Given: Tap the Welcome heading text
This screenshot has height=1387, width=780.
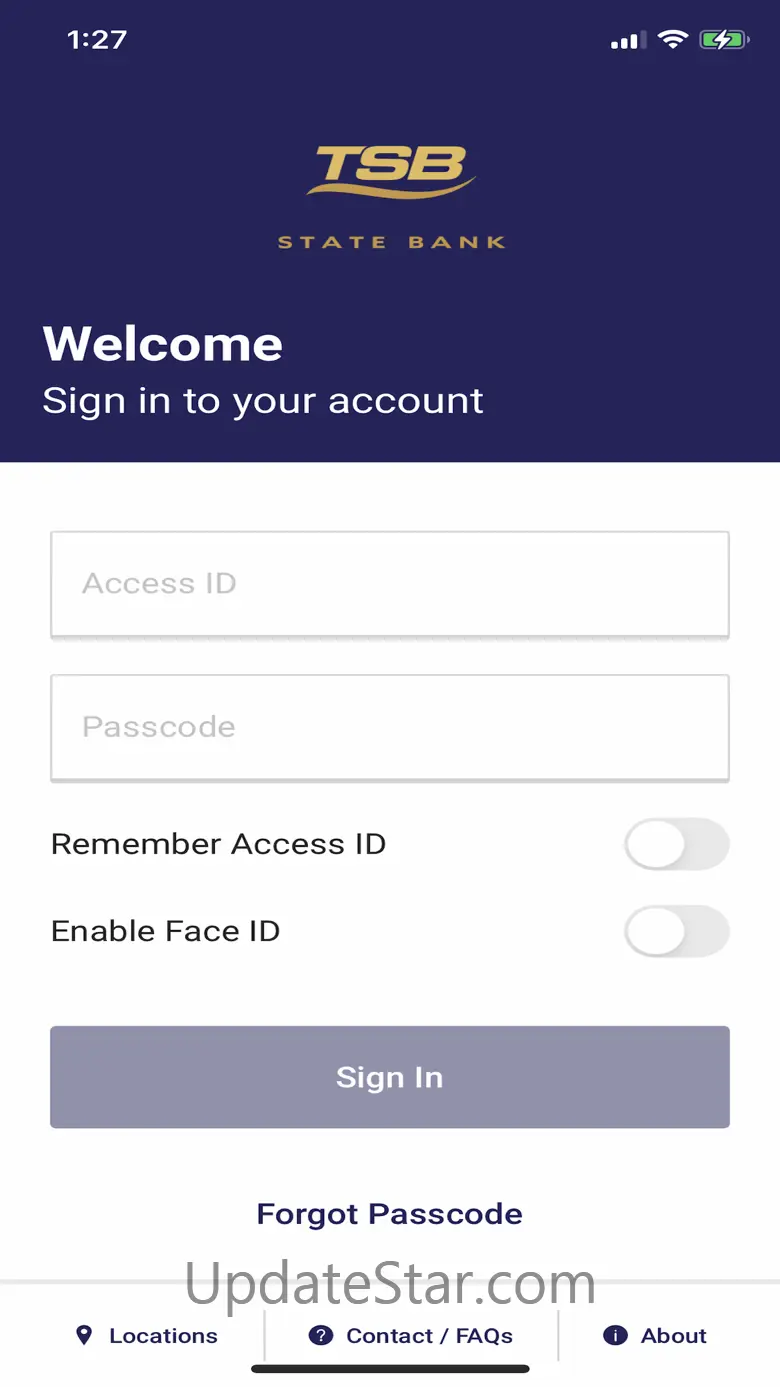Looking at the screenshot, I should click(x=163, y=344).
